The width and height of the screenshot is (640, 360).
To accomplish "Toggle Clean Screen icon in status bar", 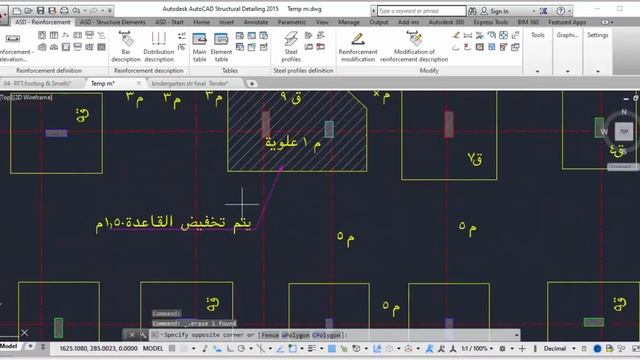I will point(636,349).
